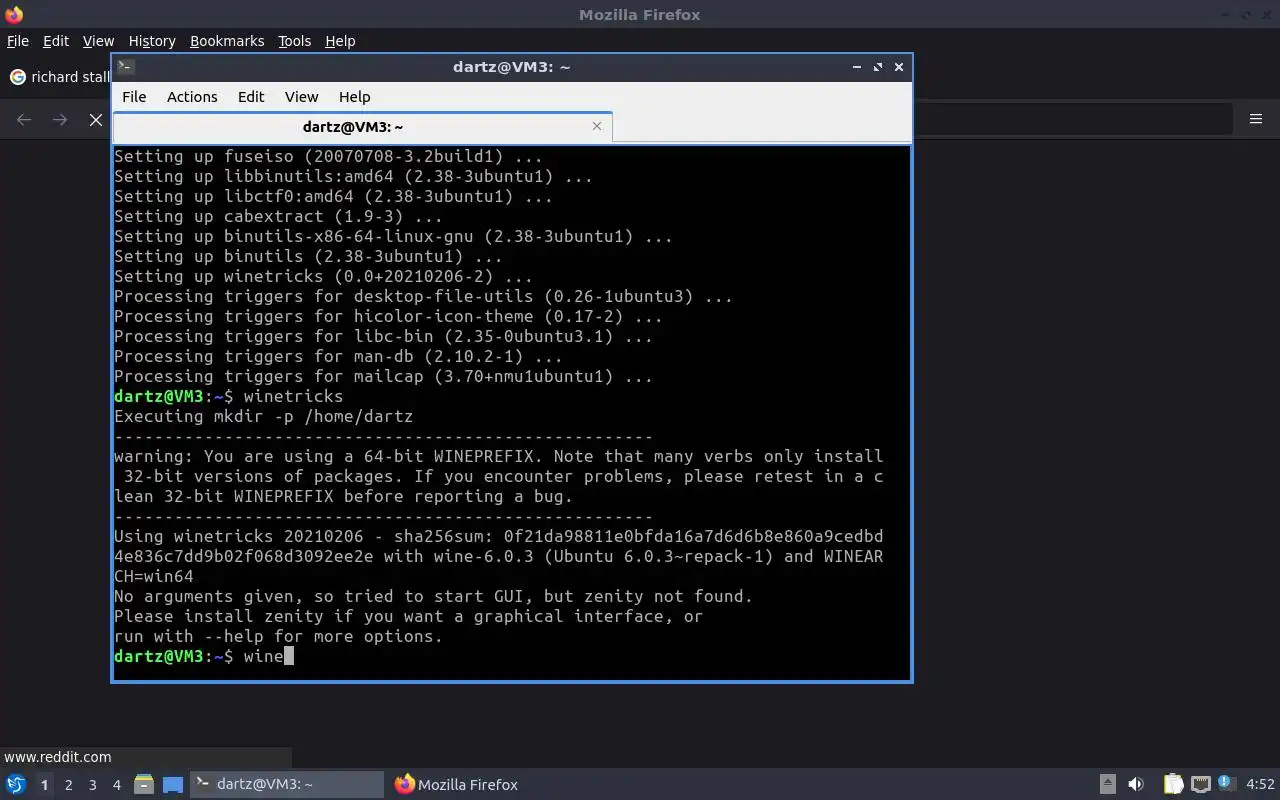Click 'Please install zenity' output line
This screenshot has height=800, width=1280.
tap(408, 616)
